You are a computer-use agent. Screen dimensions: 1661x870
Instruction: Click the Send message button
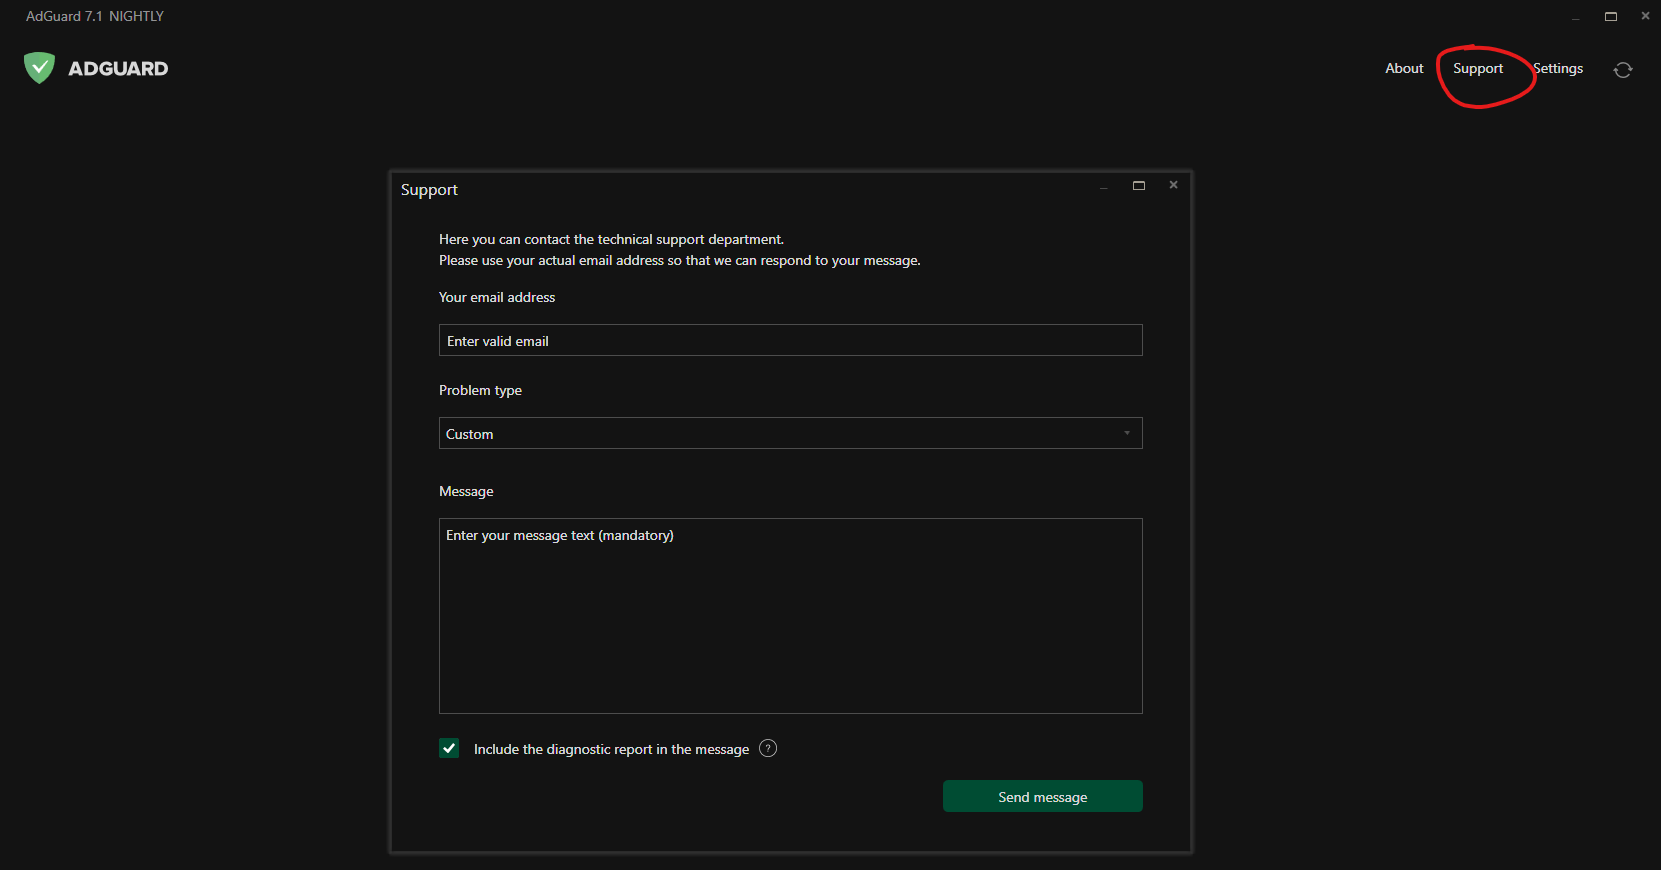click(1042, 796)
